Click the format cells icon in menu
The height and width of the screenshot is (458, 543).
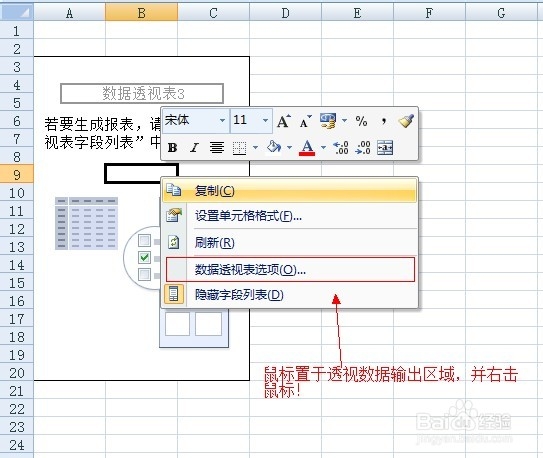[173, 215]
